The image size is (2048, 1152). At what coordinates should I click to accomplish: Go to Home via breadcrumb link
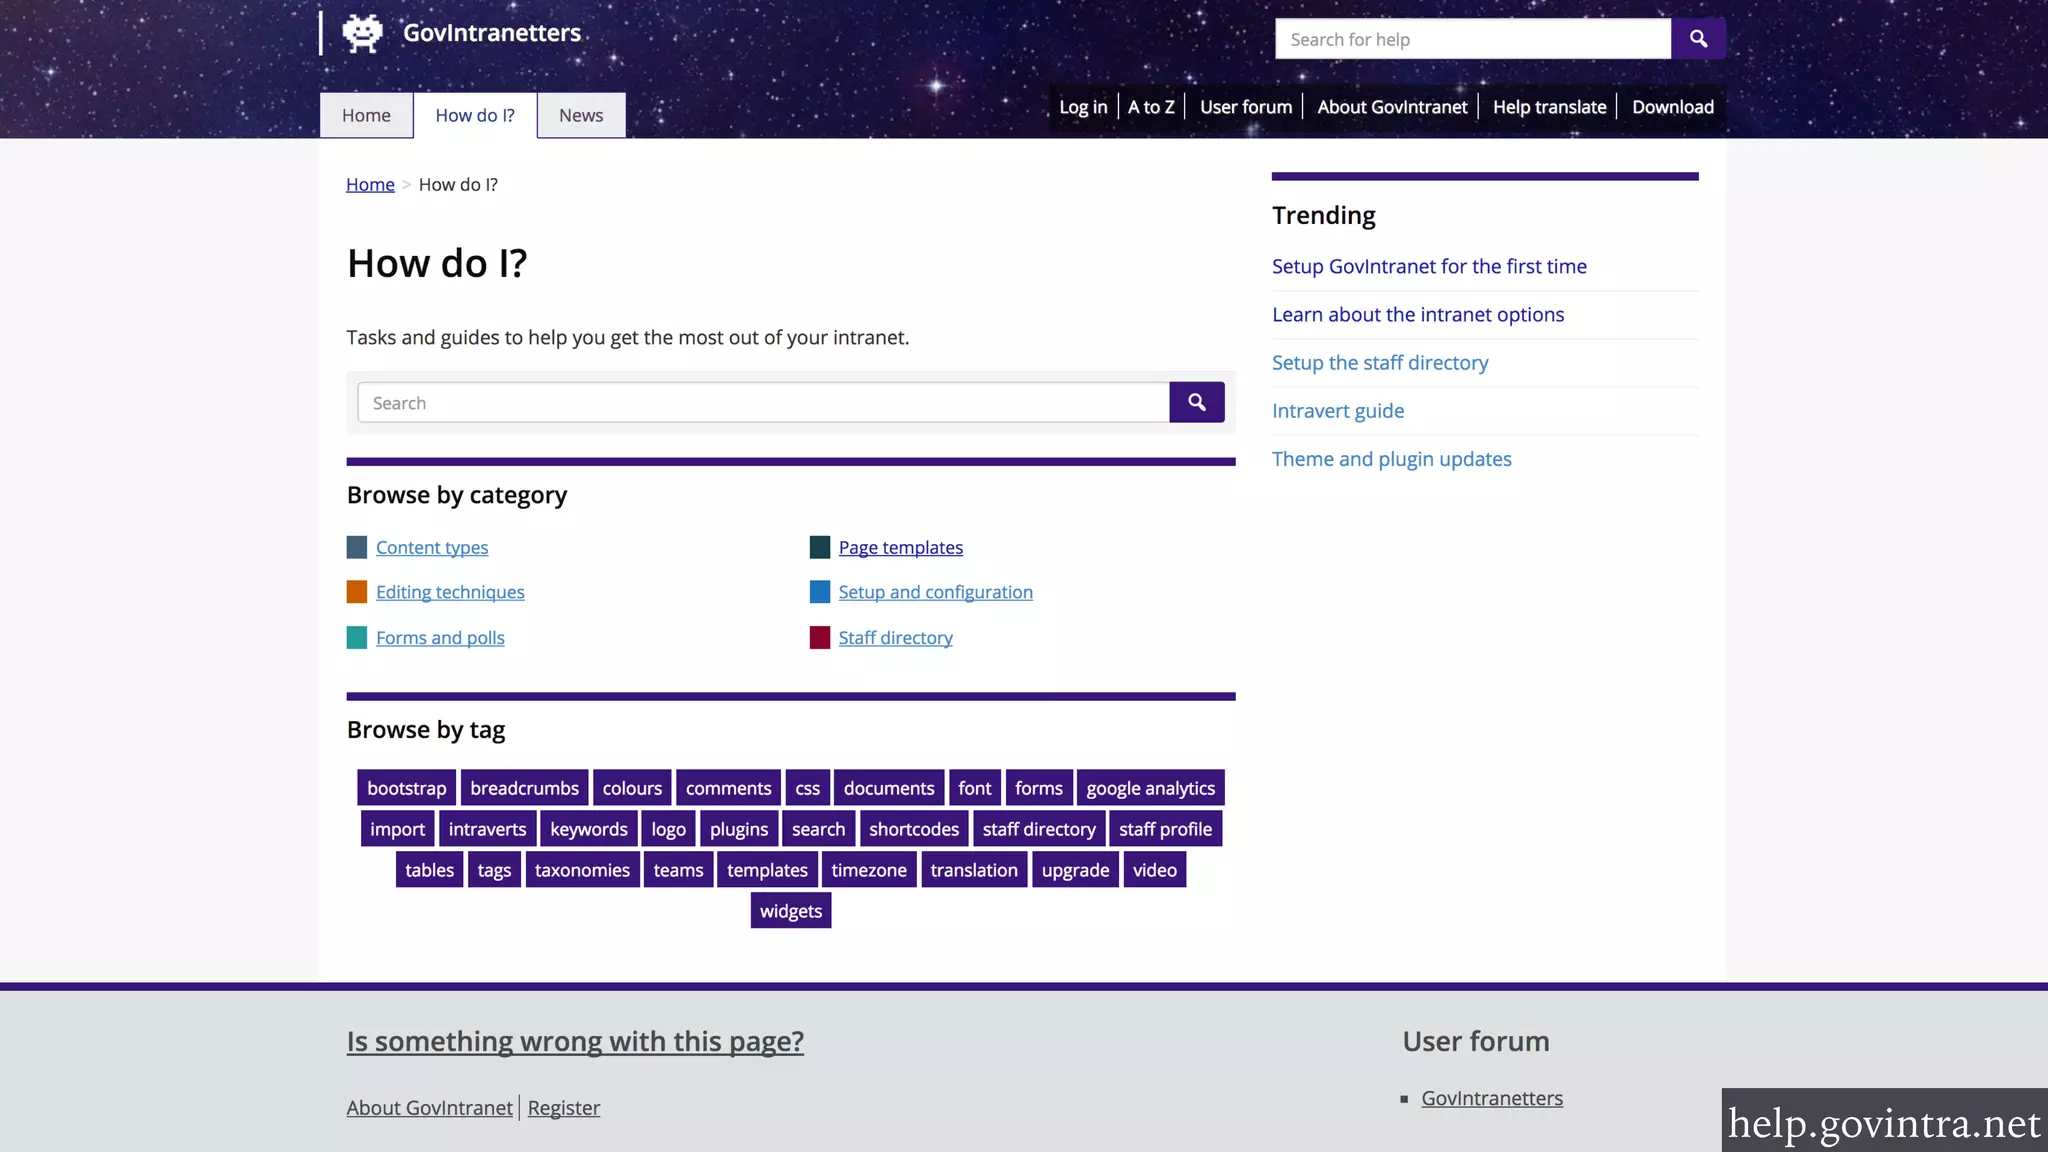tap(370, 184)
